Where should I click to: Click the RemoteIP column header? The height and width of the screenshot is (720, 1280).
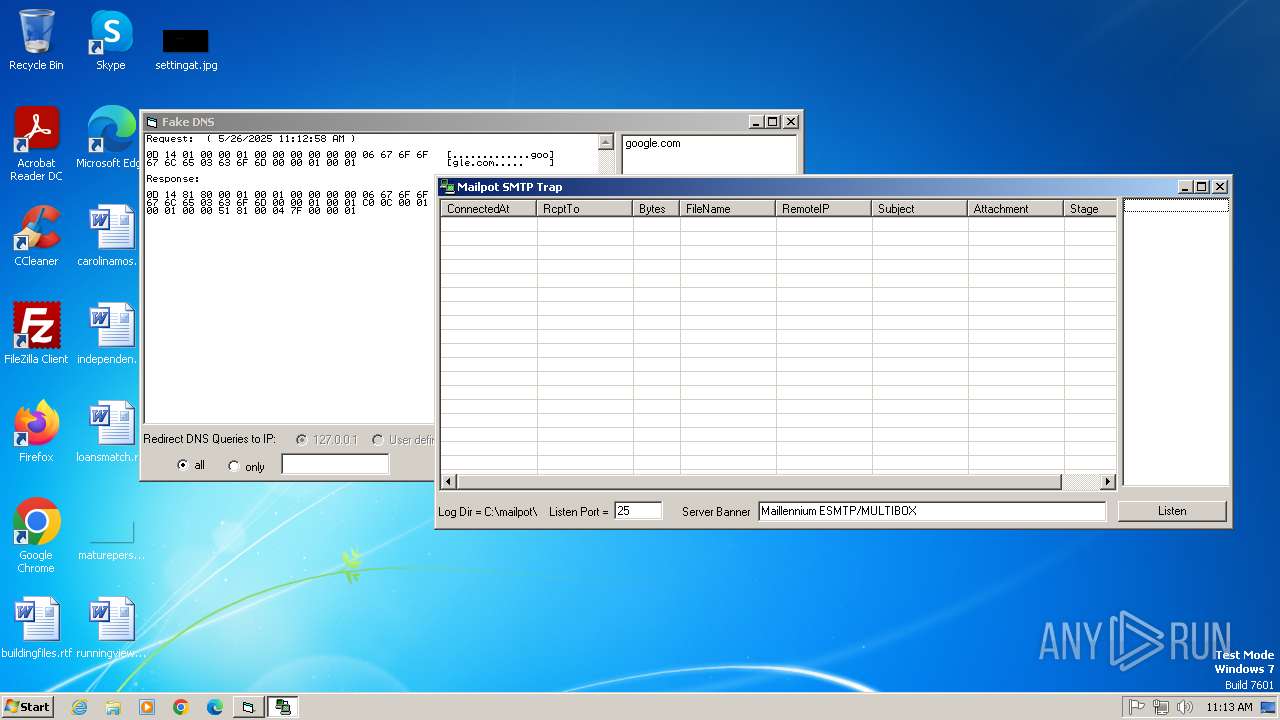click(824, 208)
